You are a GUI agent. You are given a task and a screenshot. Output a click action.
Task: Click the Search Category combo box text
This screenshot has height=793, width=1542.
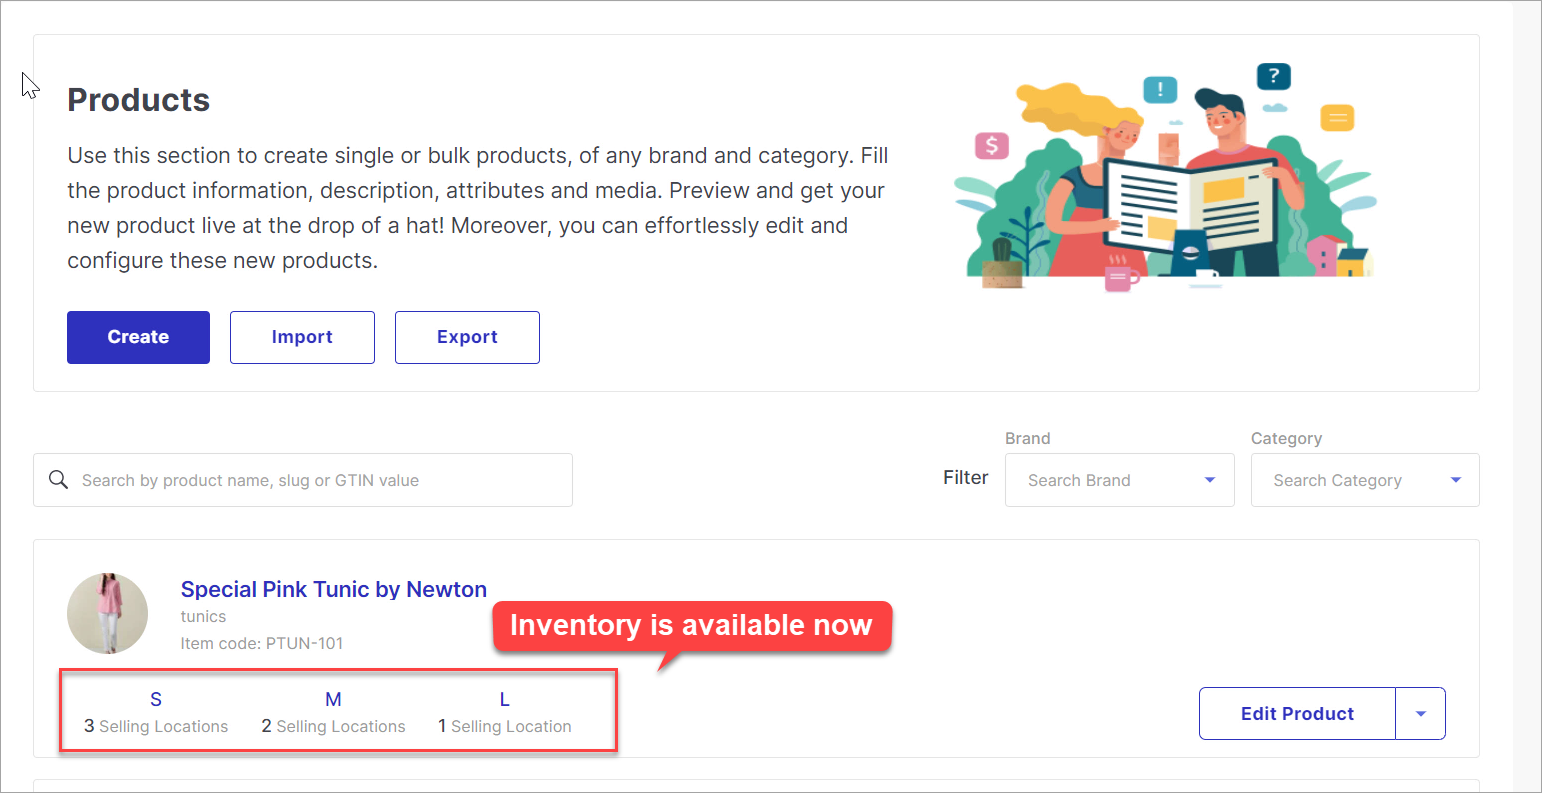(1337, 480)
